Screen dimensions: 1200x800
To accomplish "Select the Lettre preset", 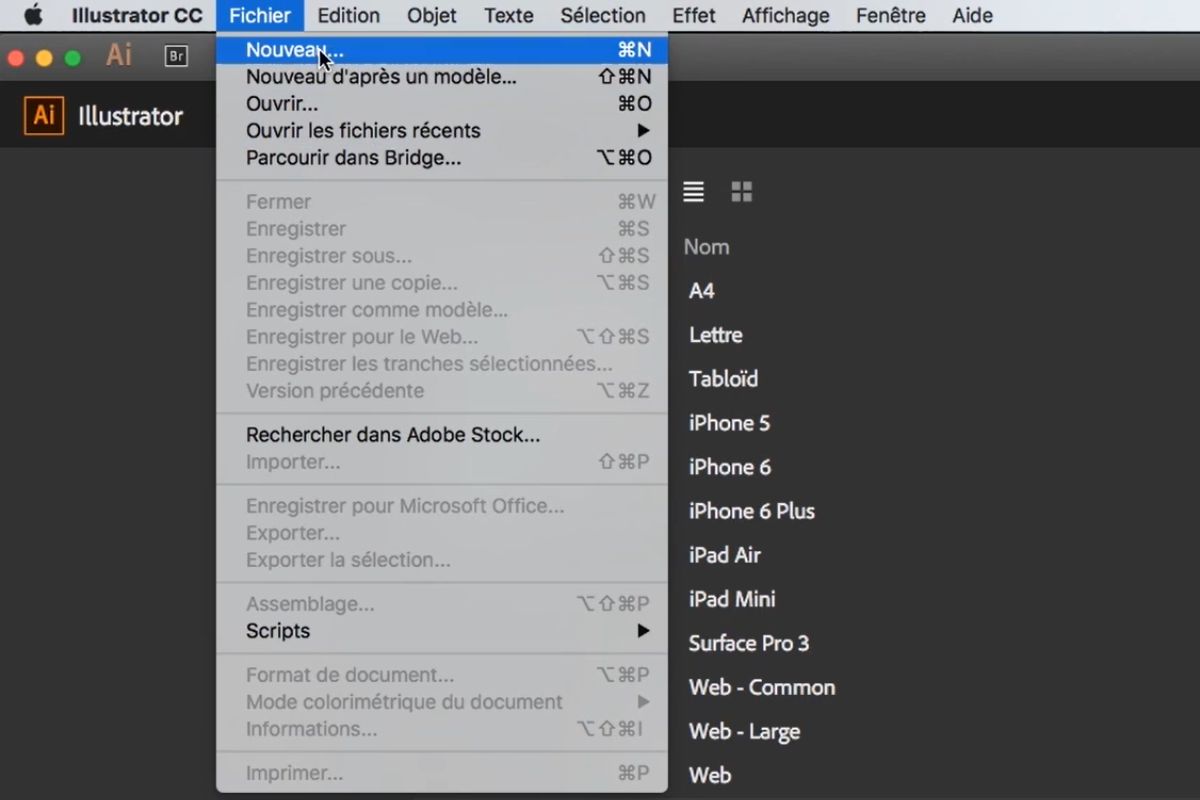I will (x=716, y=335).
